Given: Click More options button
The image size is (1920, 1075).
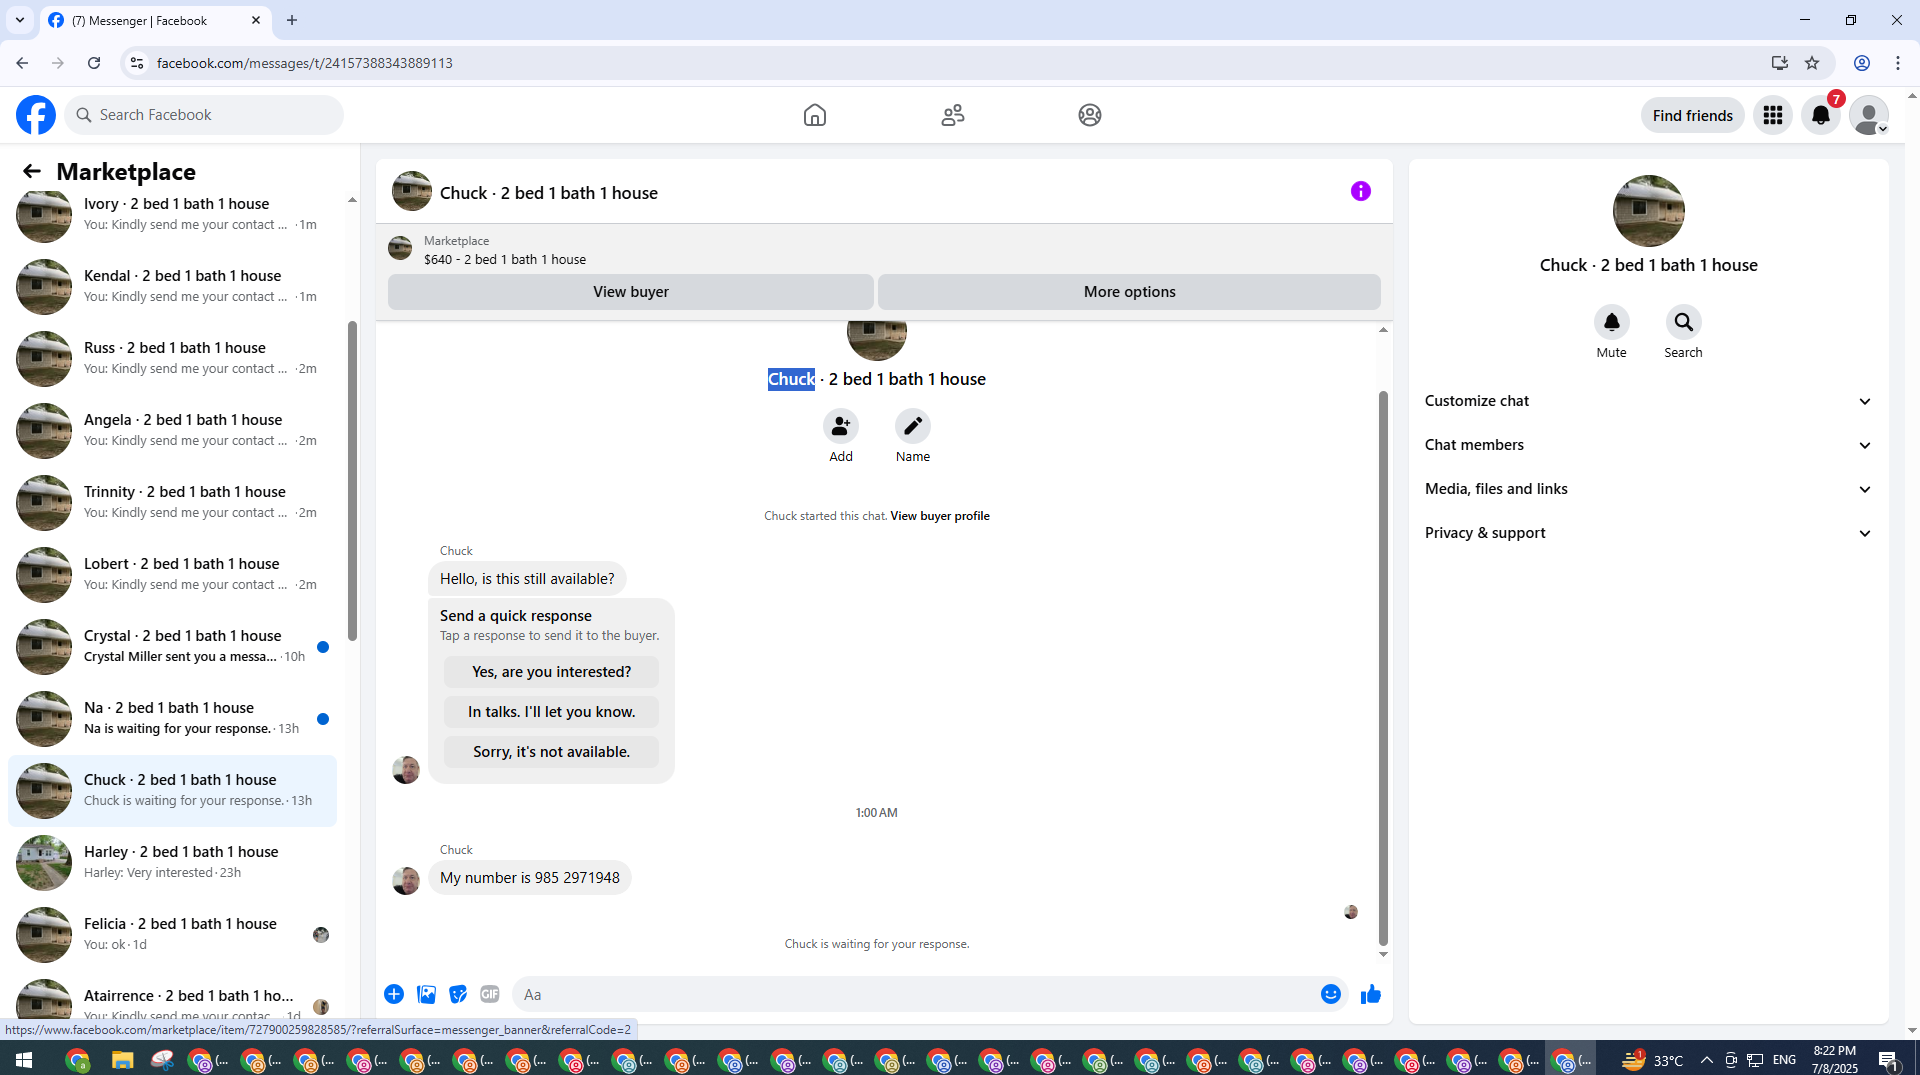Looking at the screenshot, I should pos(1130,292).
